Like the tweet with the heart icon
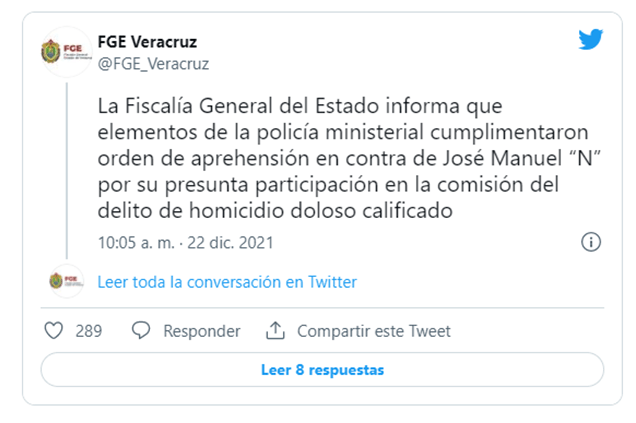The height and width of the screenshot is (423, 636). tap(54, 331)
